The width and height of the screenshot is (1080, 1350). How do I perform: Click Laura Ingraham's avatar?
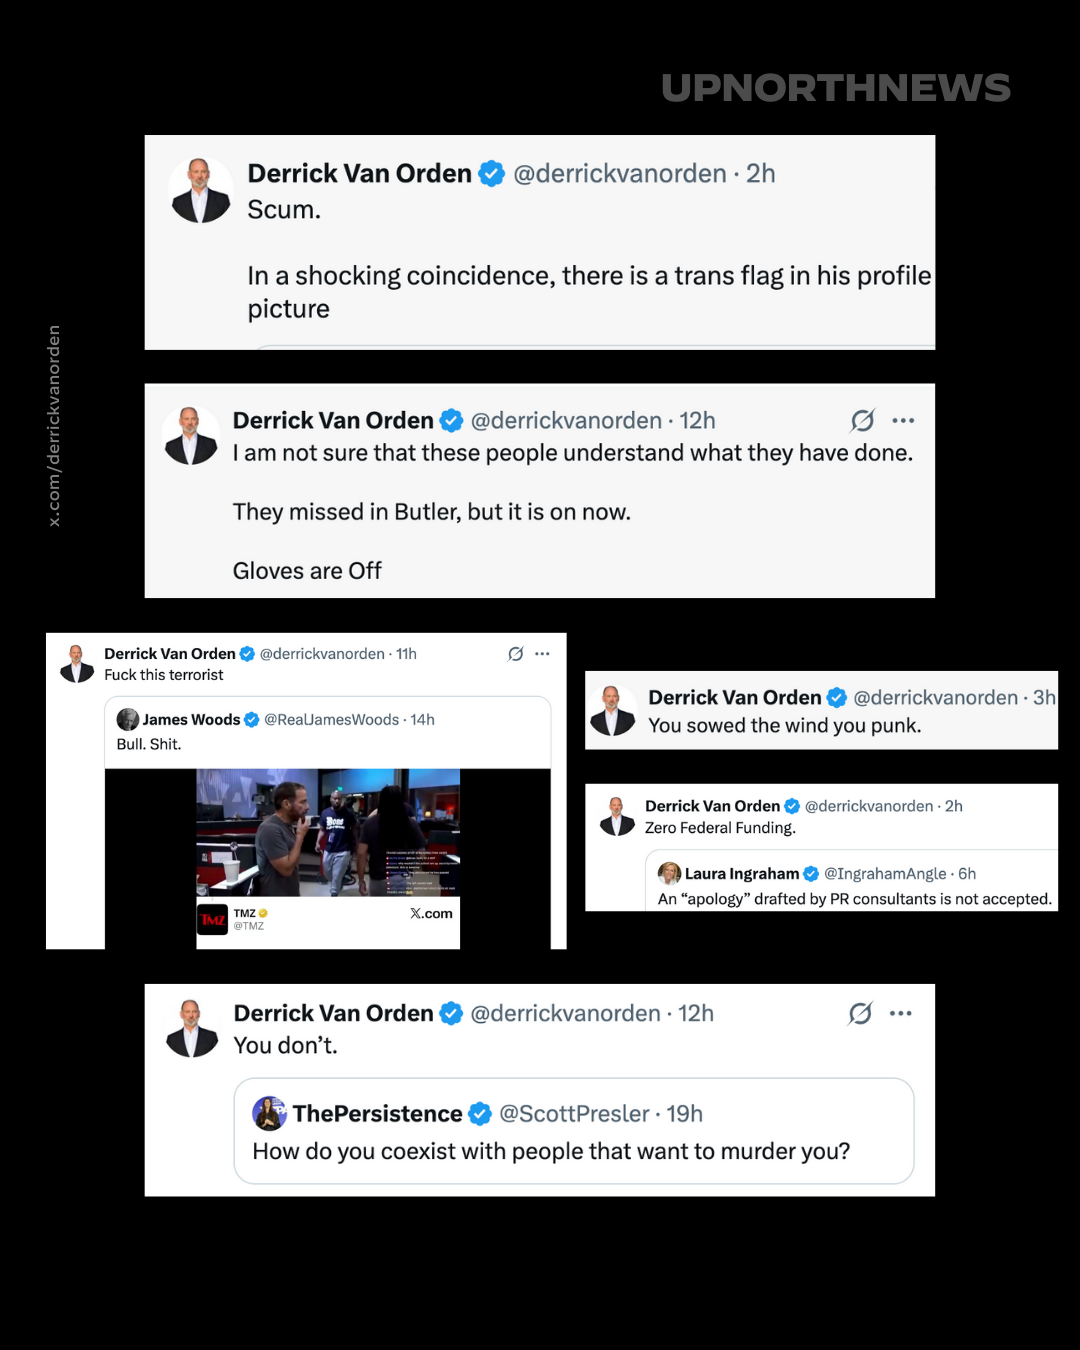(x=669, y=874)
